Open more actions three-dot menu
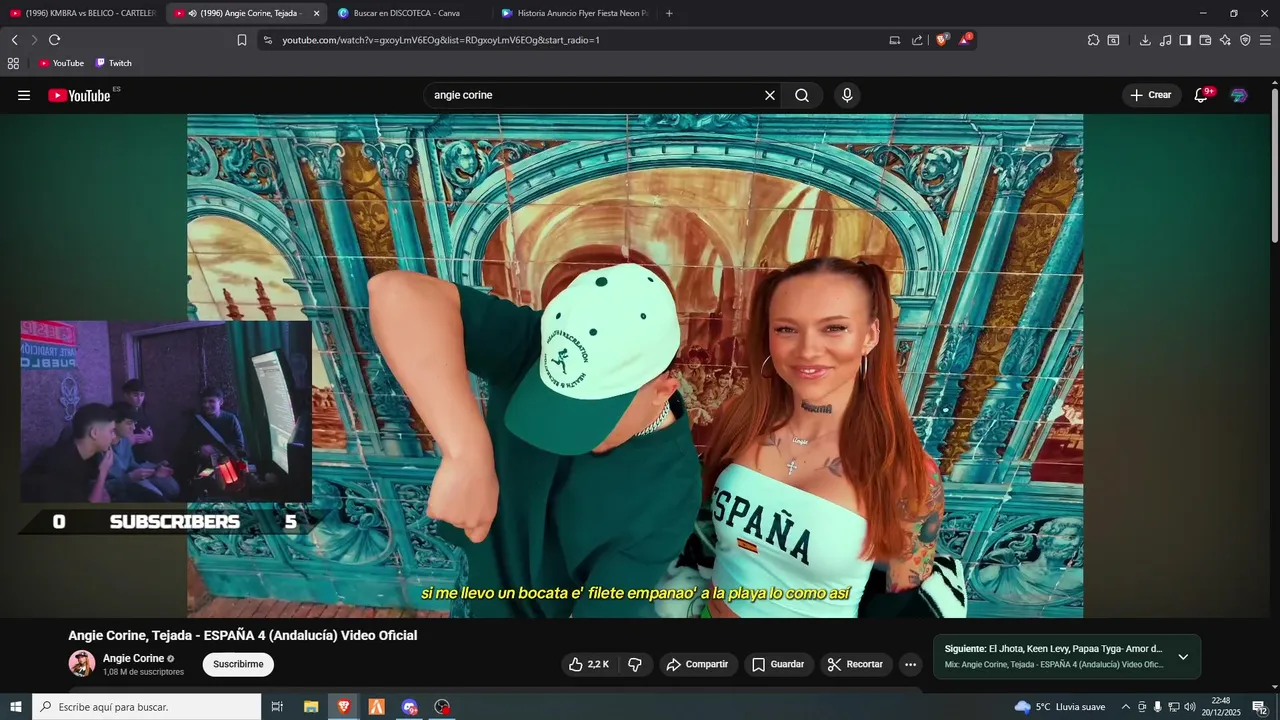 coord(910,664)
